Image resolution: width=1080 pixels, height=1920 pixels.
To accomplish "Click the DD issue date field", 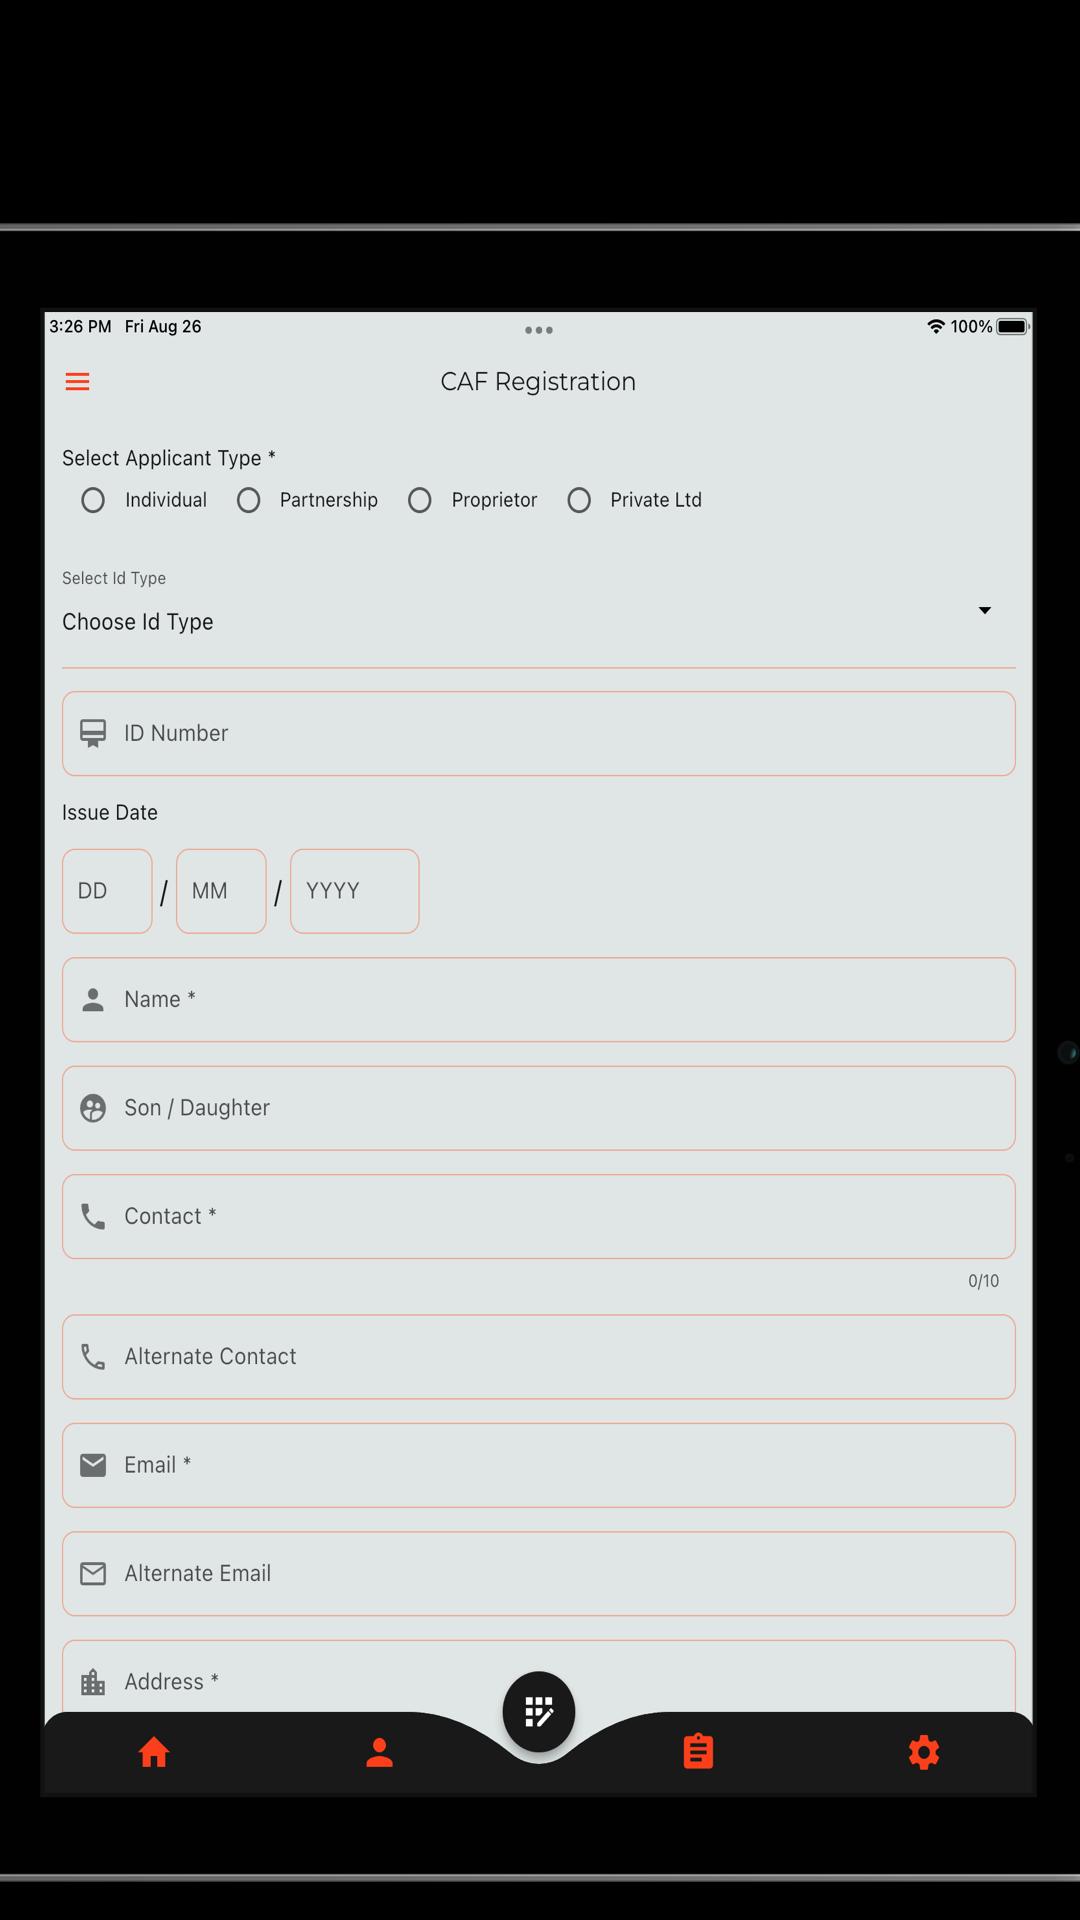I will [x=107, y=891].
